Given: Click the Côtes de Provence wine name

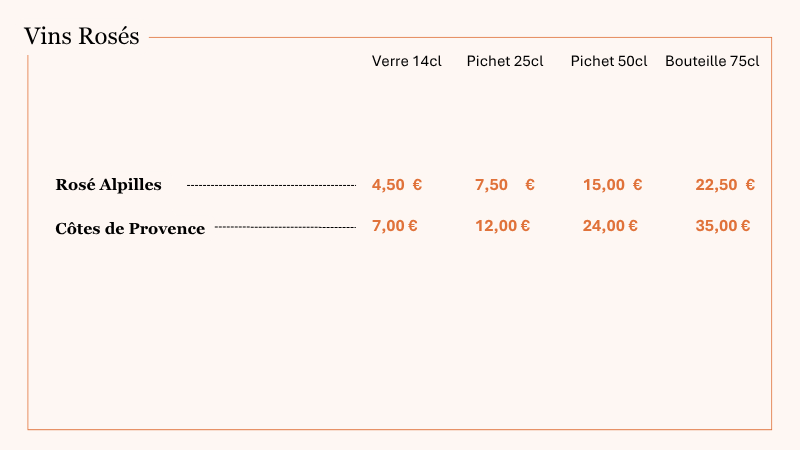Looking at the screenshot, I should pos(130,229).
